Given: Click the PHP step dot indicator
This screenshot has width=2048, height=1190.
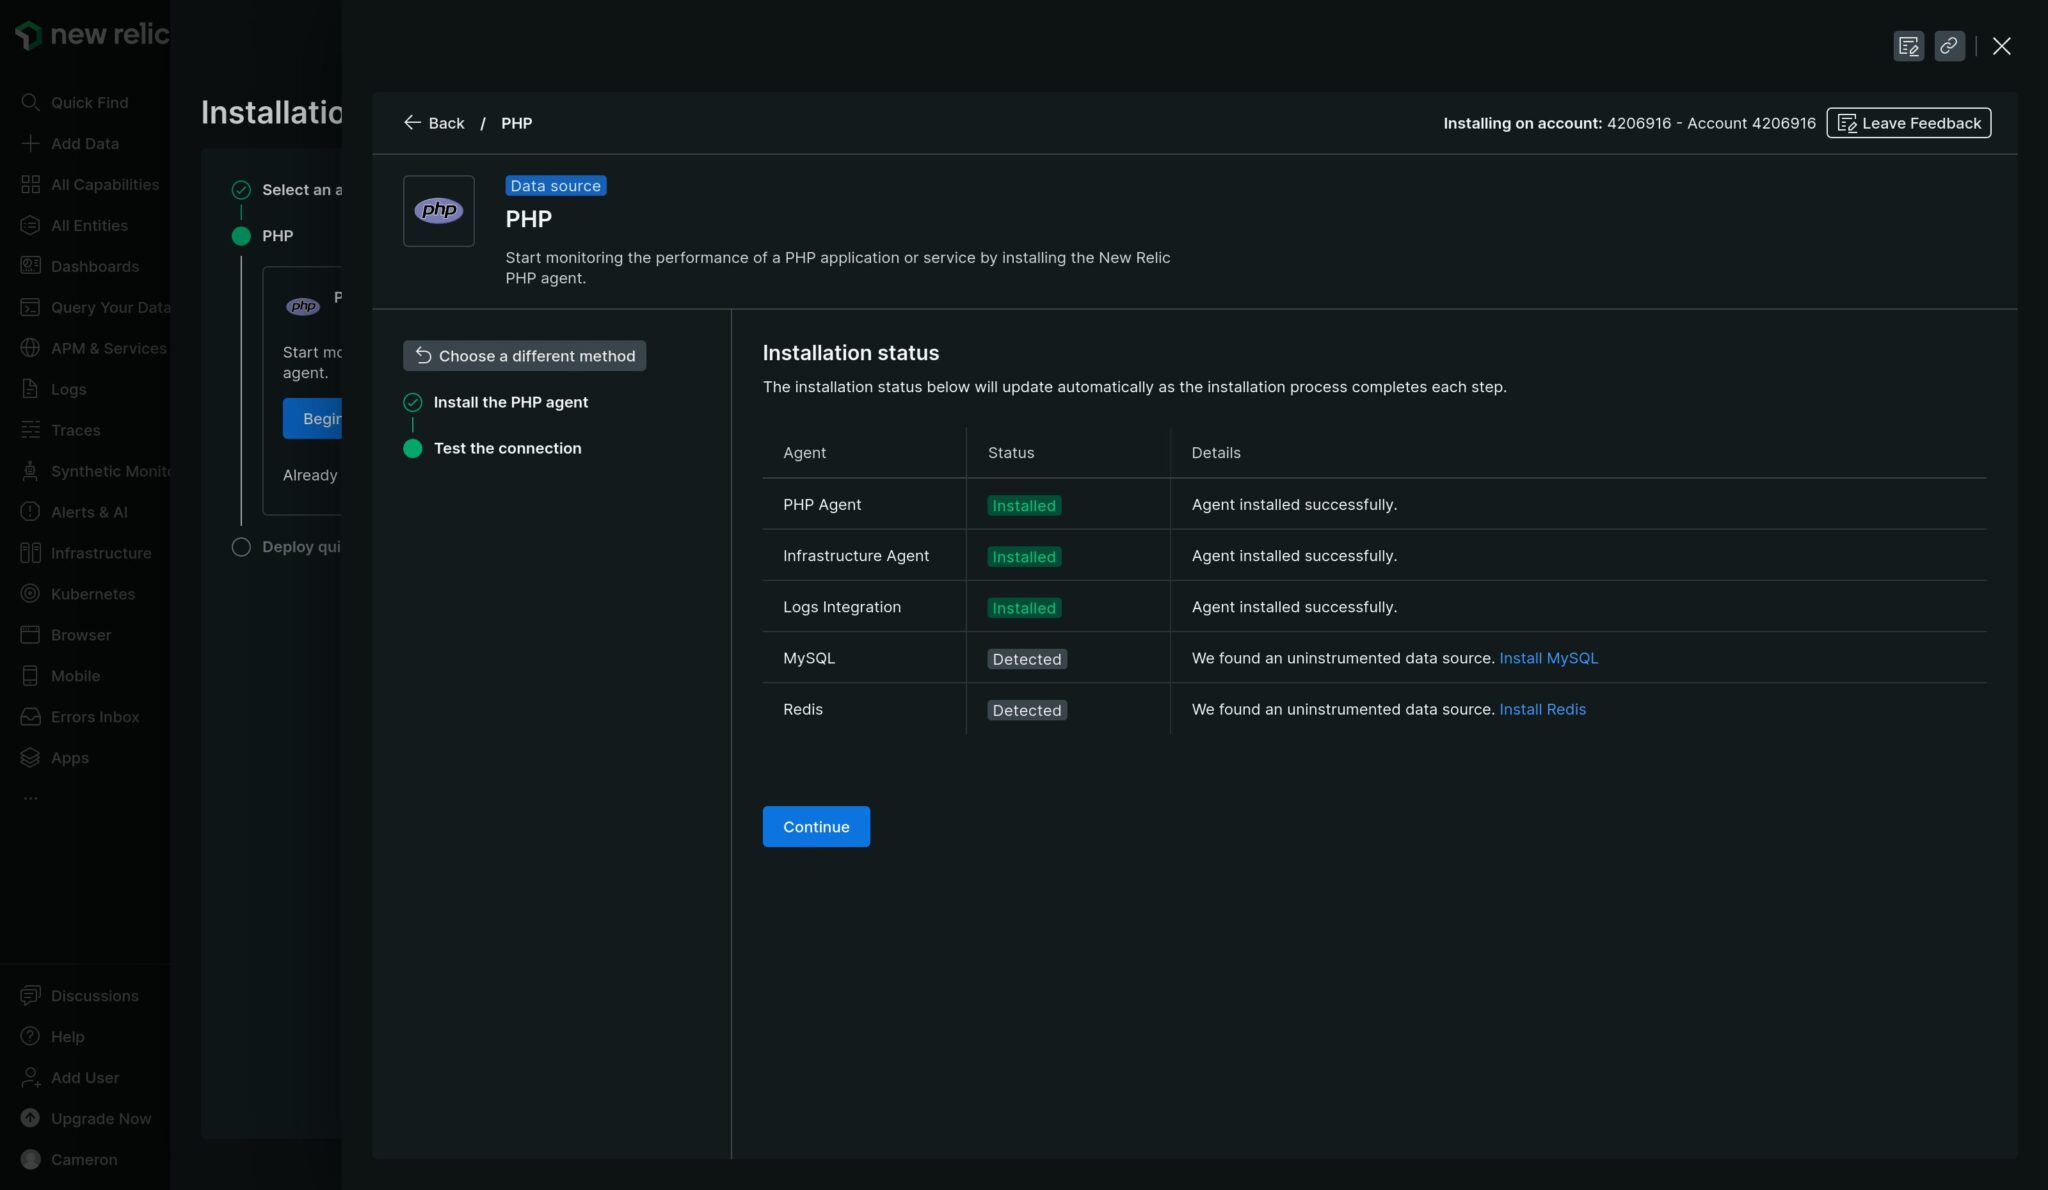Looking at the screenshot, I should point(241,236).
